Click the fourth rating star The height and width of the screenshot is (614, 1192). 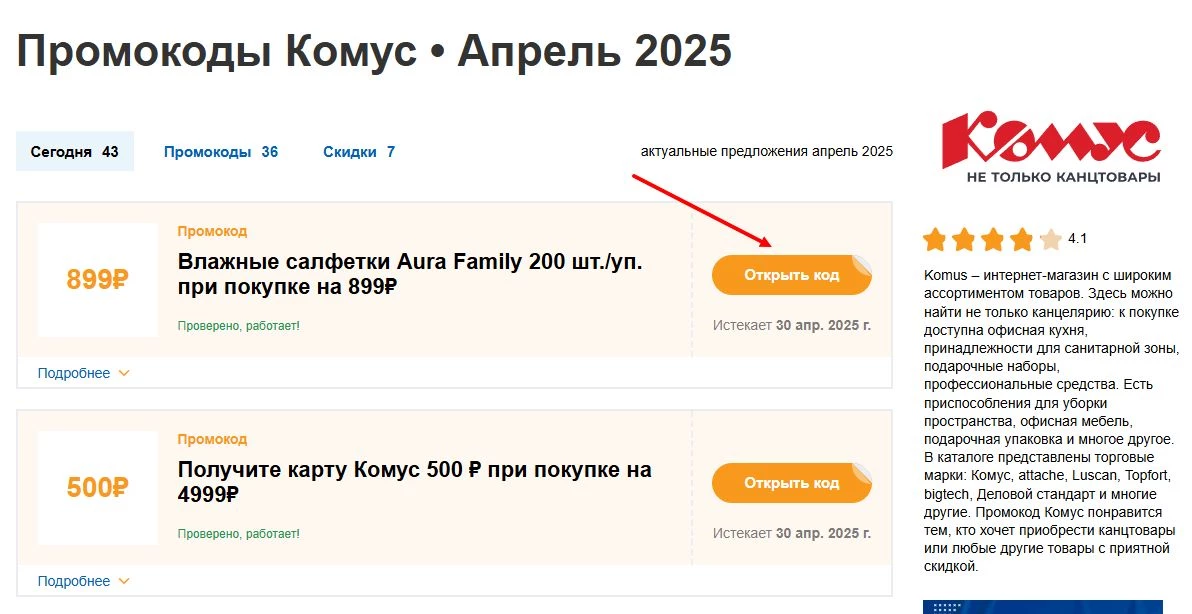pyautogui.click(x=1021, y=239)
